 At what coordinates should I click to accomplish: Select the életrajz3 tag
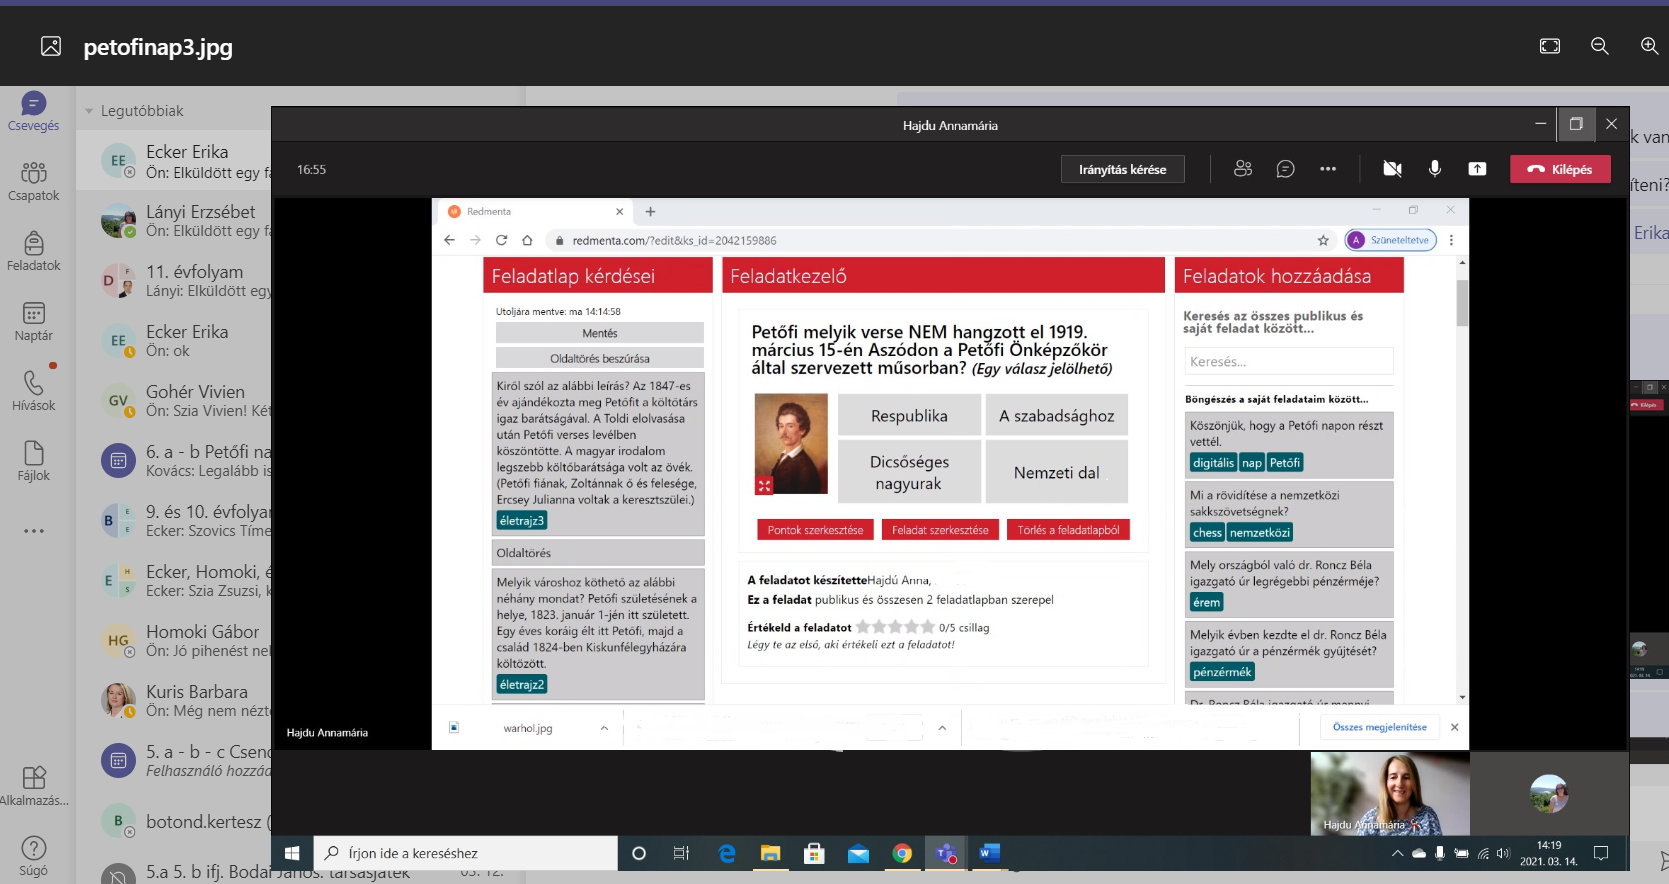click(x=522, y=520)
